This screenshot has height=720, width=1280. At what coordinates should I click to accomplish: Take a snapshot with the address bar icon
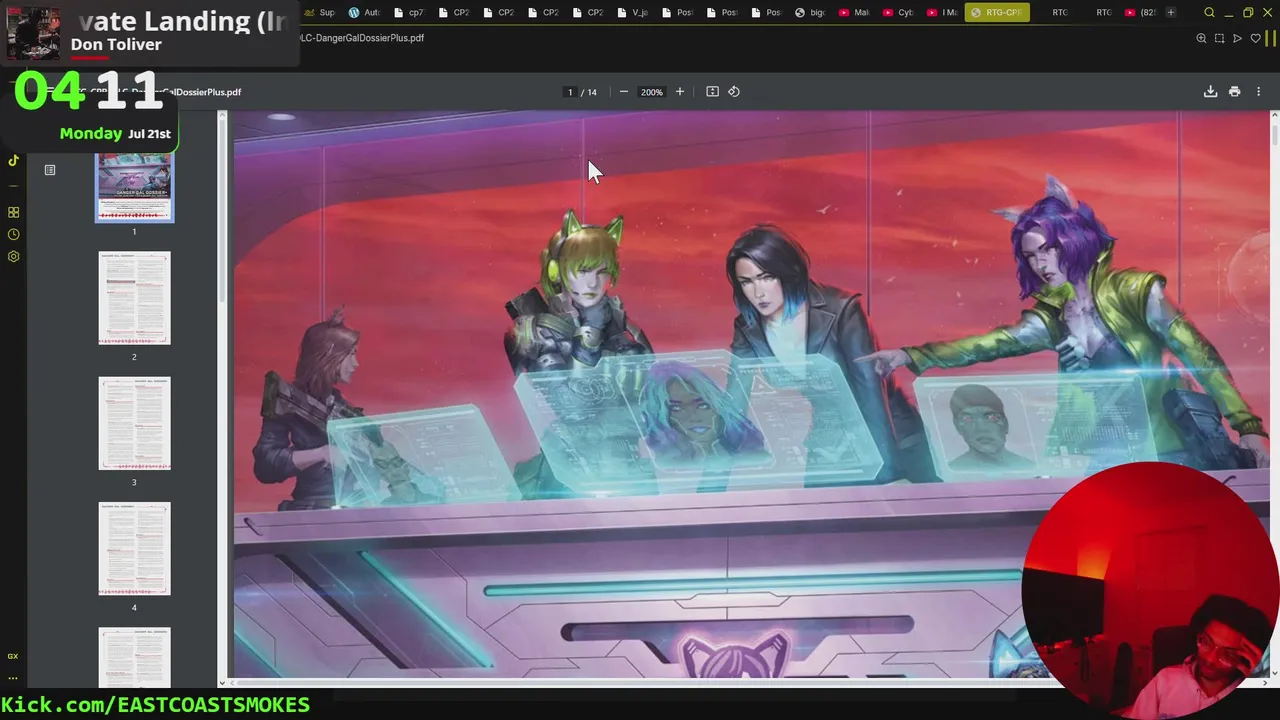click(x=1219, y=38)
